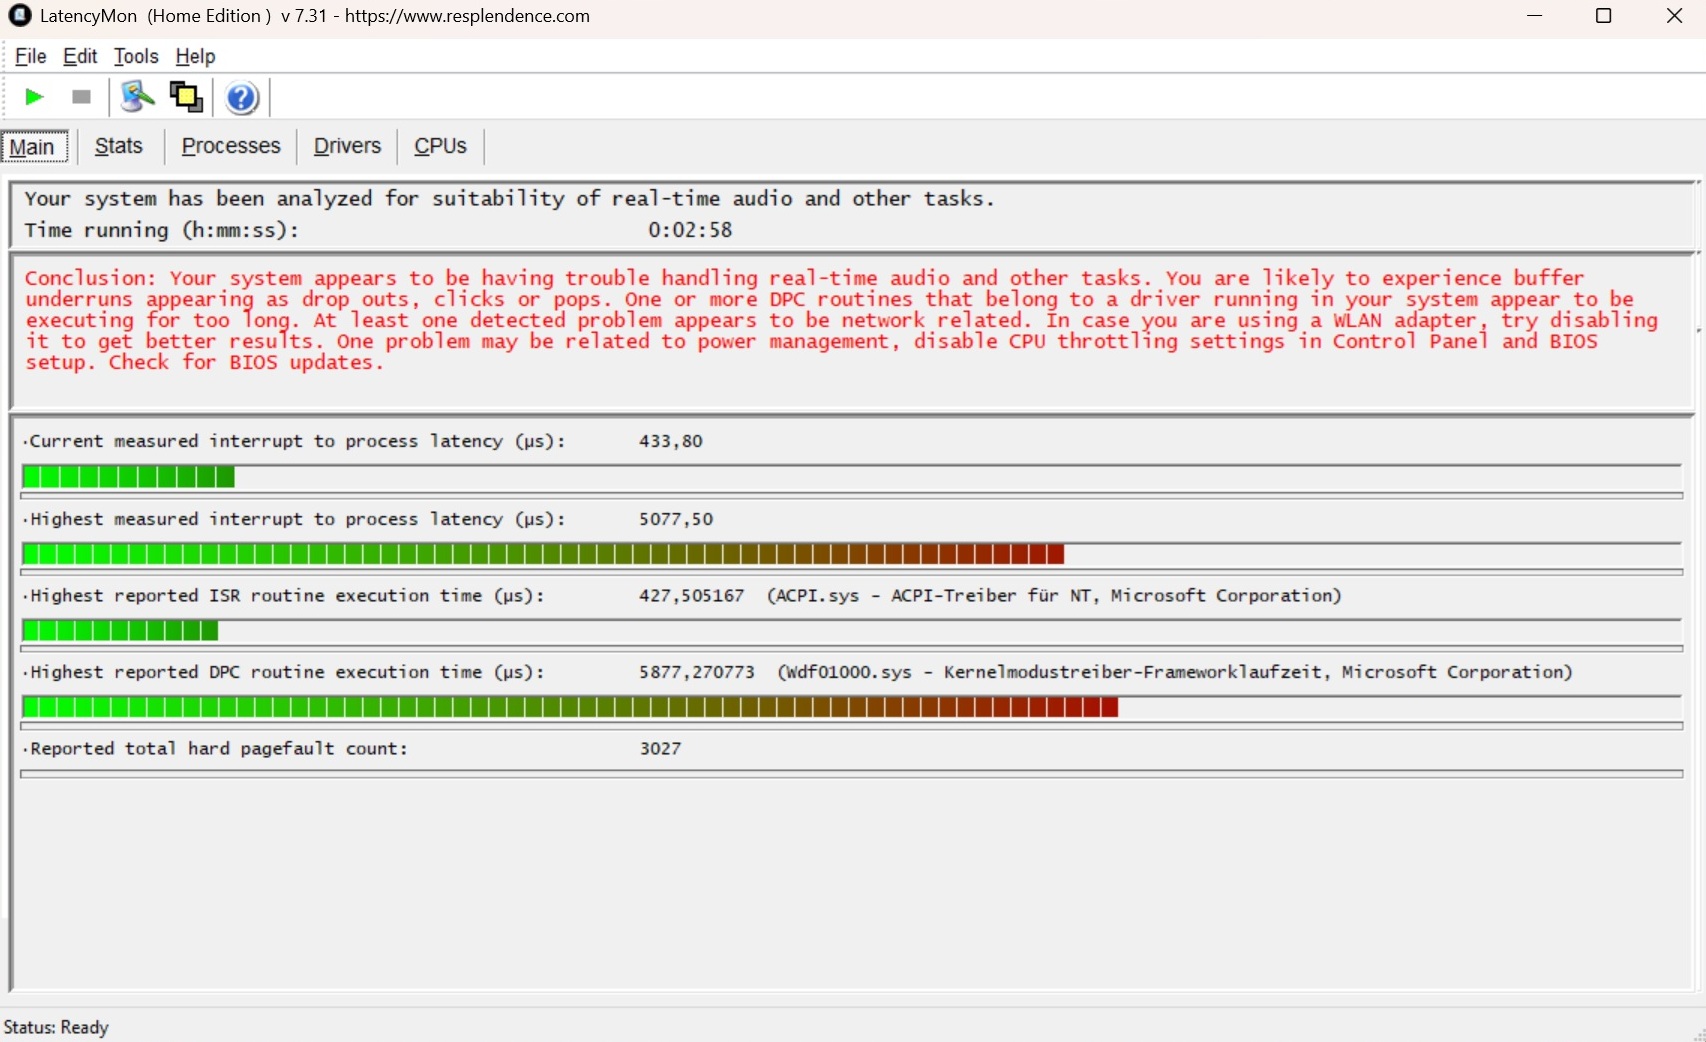This screenshot has height=1042, width=1706.
Task: Open the Help menu
Action: [x=195, y=57]
